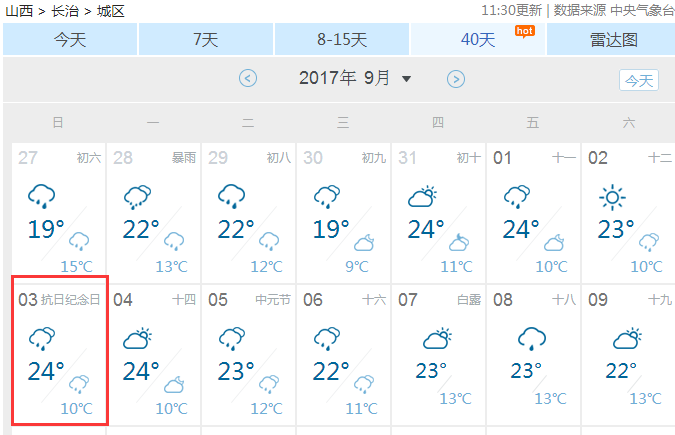Open the 山西 breadcrumb link
This screenshot has height=435, width=675.
coord(19,11)
